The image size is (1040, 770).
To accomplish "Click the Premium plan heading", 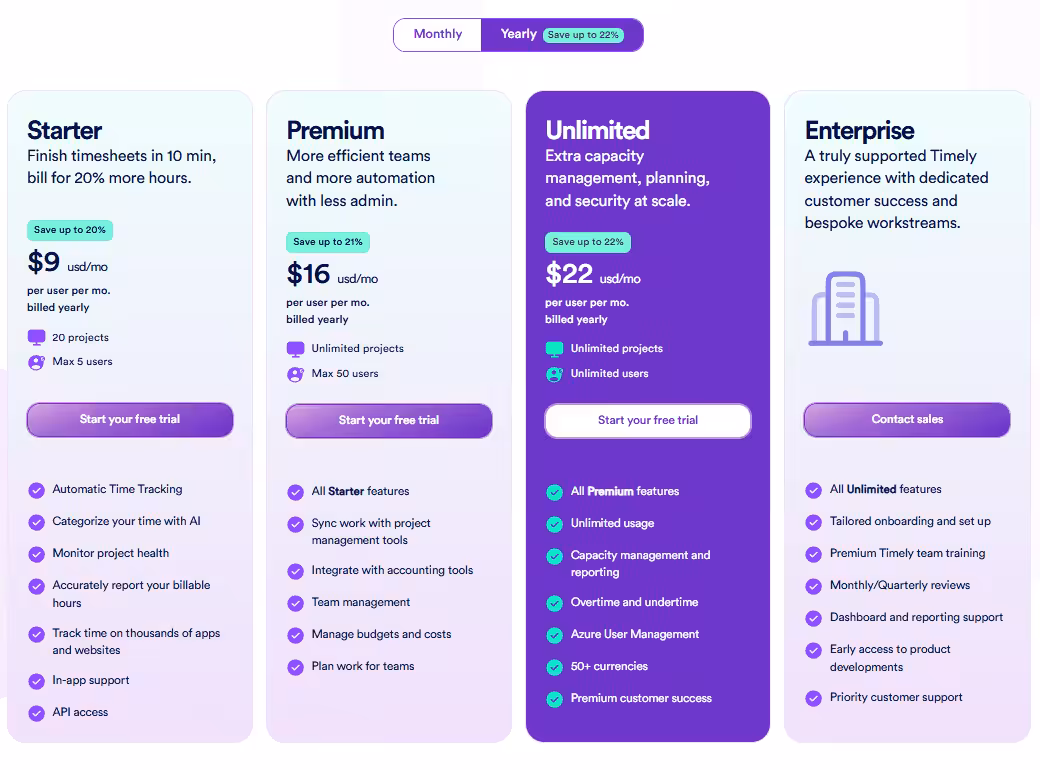I will tap(335, 130).
